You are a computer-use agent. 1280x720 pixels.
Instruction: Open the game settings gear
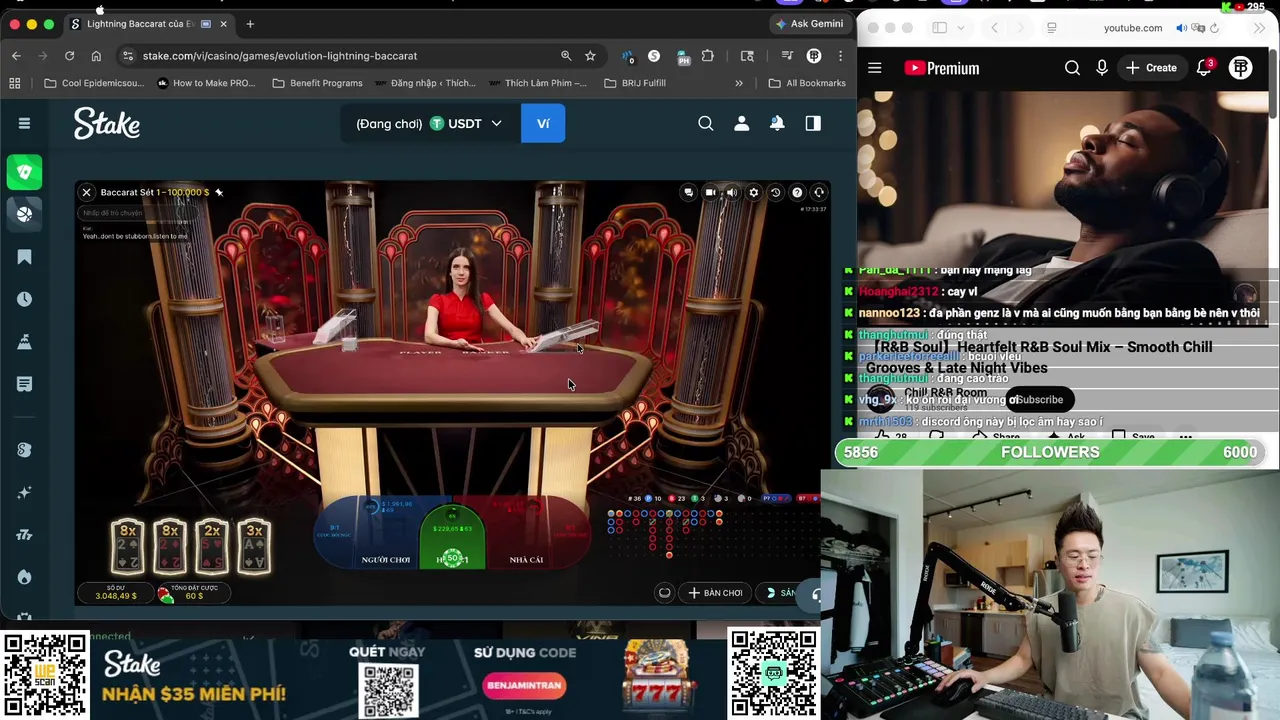tap(754, 192)
